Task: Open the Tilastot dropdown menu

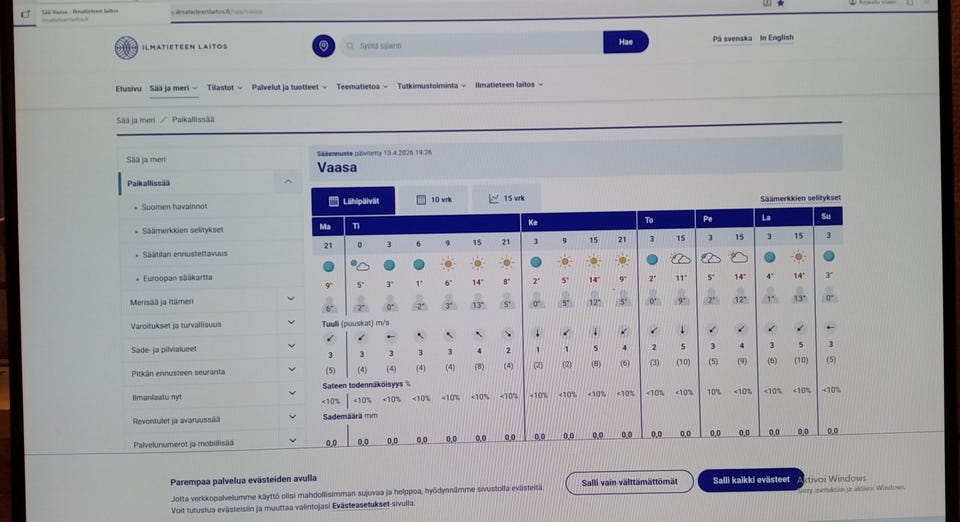Action: click(x=224, y=88)
